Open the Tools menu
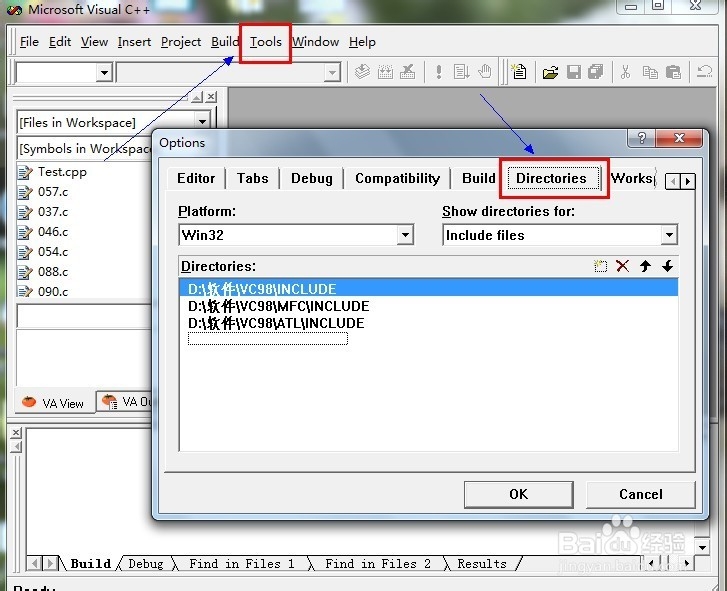Viewport: 727px width, 591px height. coord(266,42)
